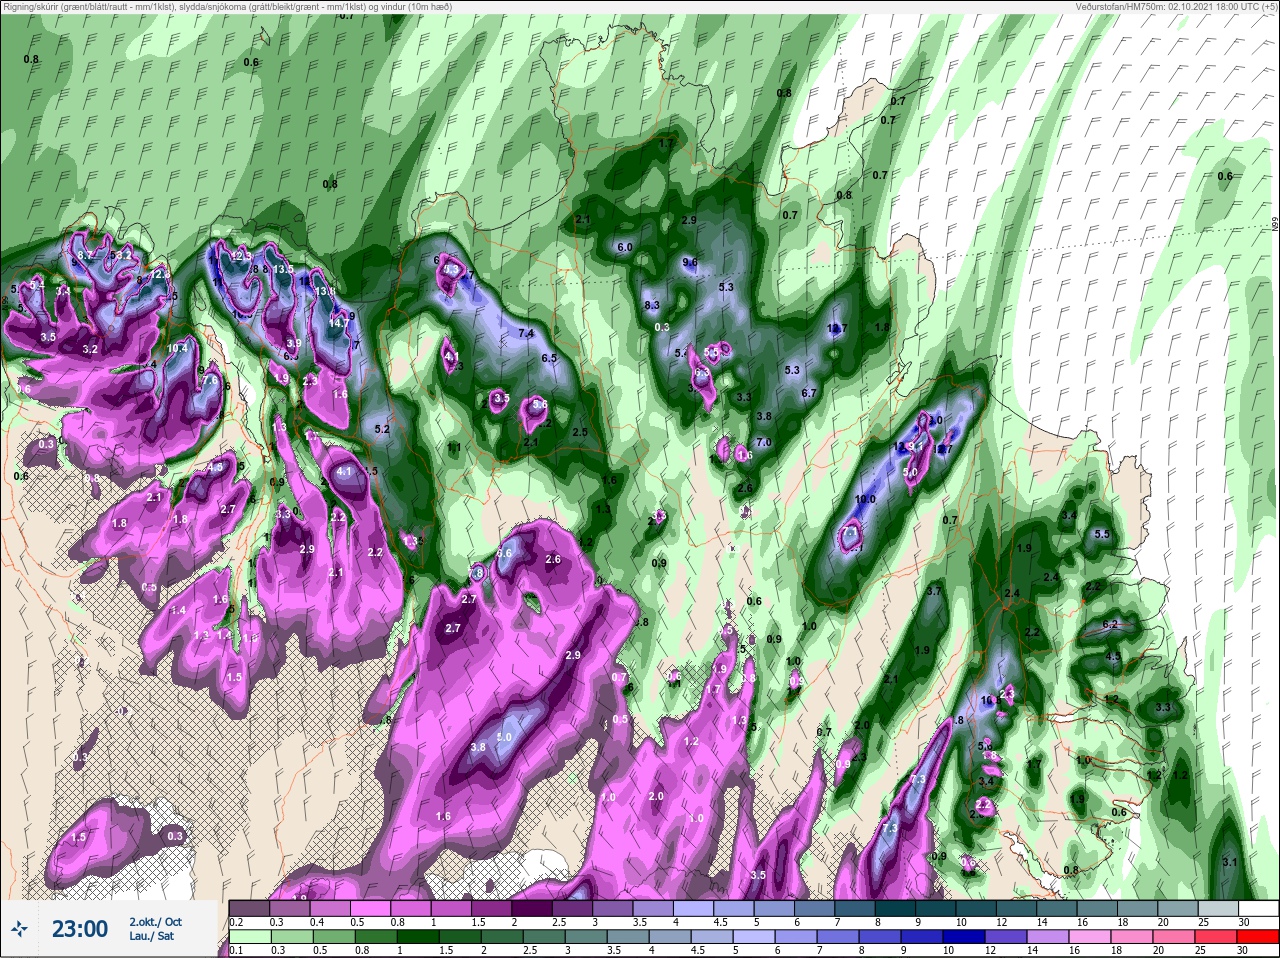1280x958 pixels.
Task: Click the 13.8 precipitation value on the map
Action: pos(325,291)
